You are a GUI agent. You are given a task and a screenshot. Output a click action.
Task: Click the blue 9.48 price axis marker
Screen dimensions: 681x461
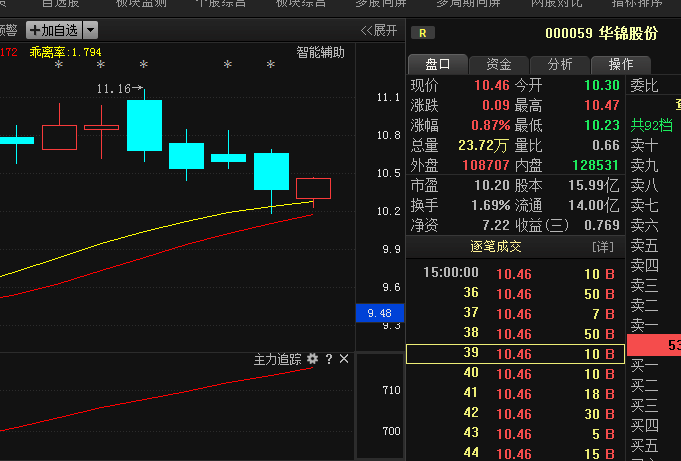pyautogui.click(x=380, y=313)
